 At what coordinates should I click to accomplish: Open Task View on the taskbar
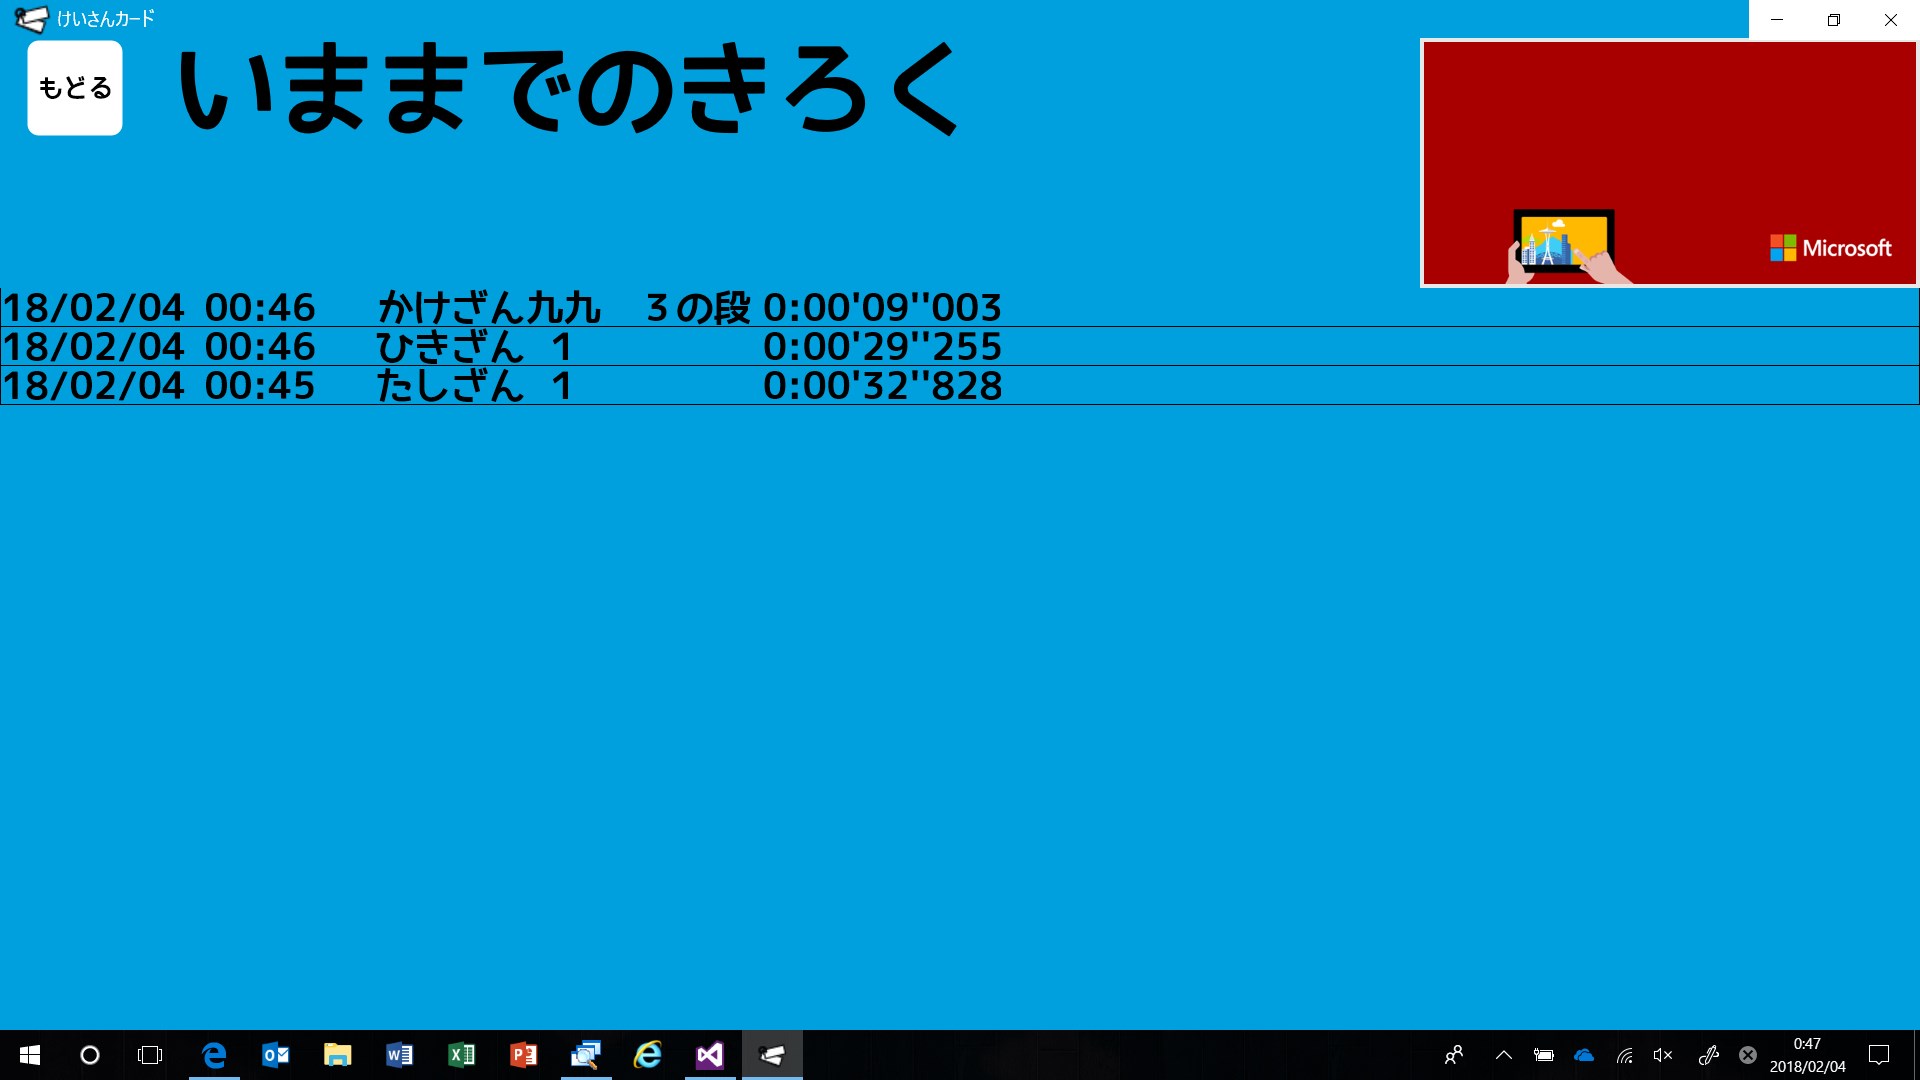150,1055
